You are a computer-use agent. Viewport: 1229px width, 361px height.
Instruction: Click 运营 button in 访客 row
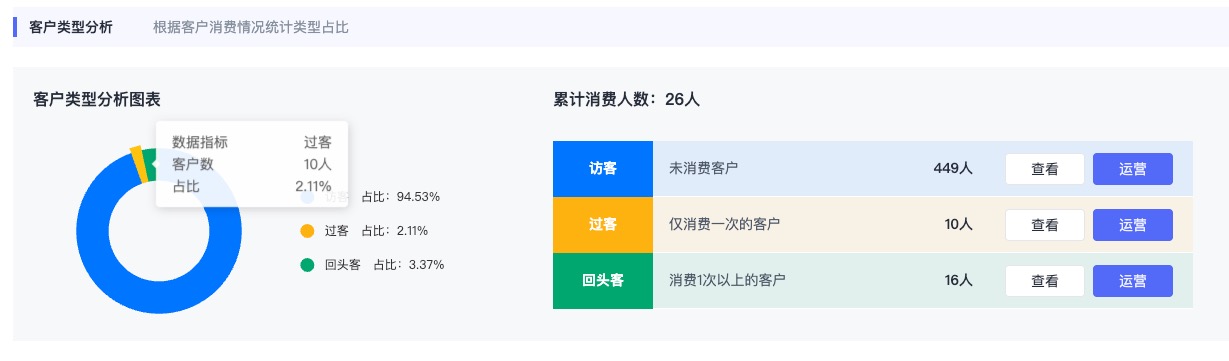(1132, 169)
